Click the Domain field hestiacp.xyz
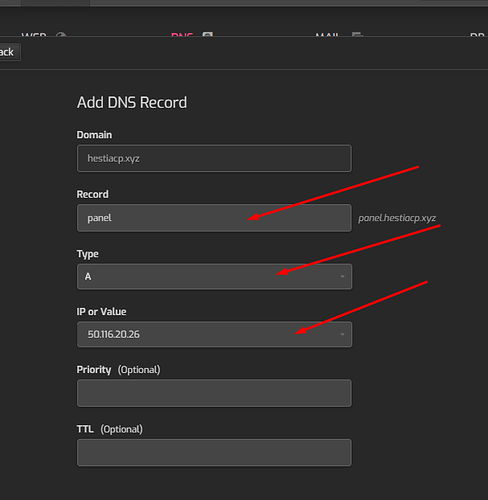 (x=214, y=158)
